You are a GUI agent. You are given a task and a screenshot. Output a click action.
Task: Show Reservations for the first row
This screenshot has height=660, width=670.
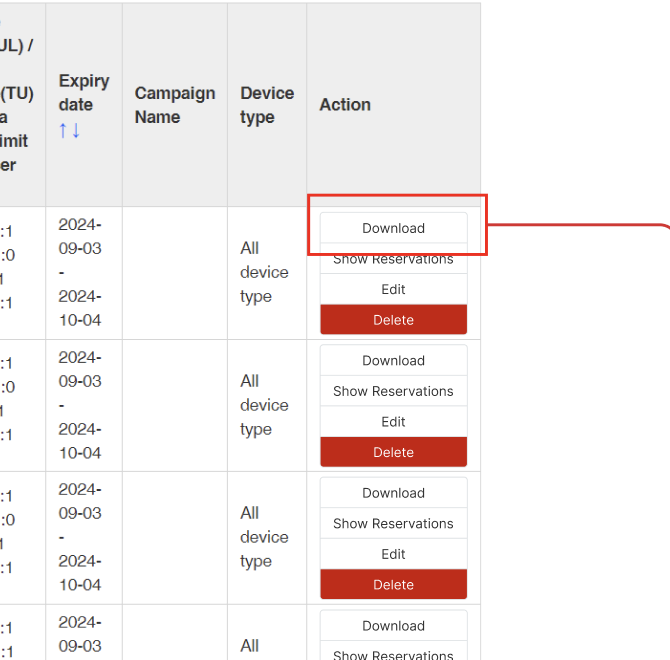(x=393, y=260)
